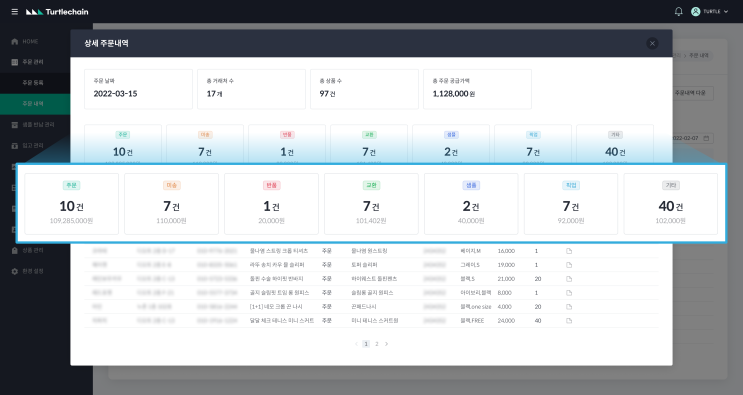Open 샘플 반납 관리 in the sidebar
Screen dimensions: 743x395
coord(38,125)
